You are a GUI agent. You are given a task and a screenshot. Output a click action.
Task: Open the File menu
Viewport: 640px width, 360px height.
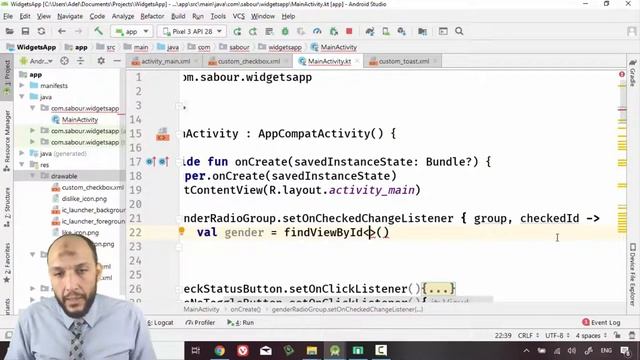[x=8, y=16]
